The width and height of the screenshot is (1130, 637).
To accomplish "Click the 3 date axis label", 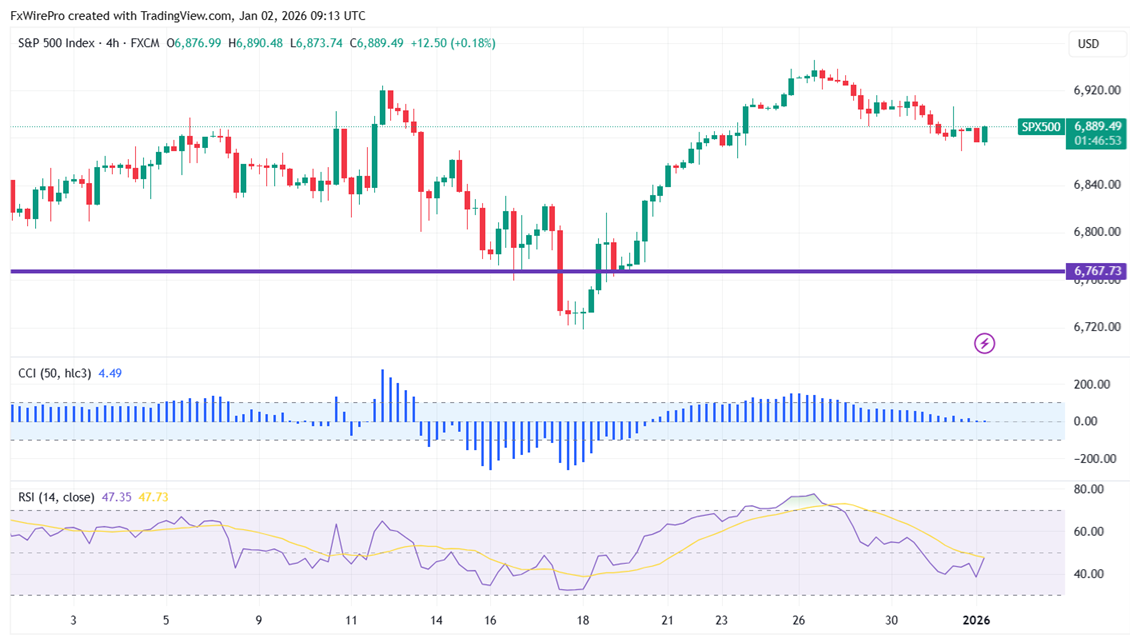I will pos(74,620).
